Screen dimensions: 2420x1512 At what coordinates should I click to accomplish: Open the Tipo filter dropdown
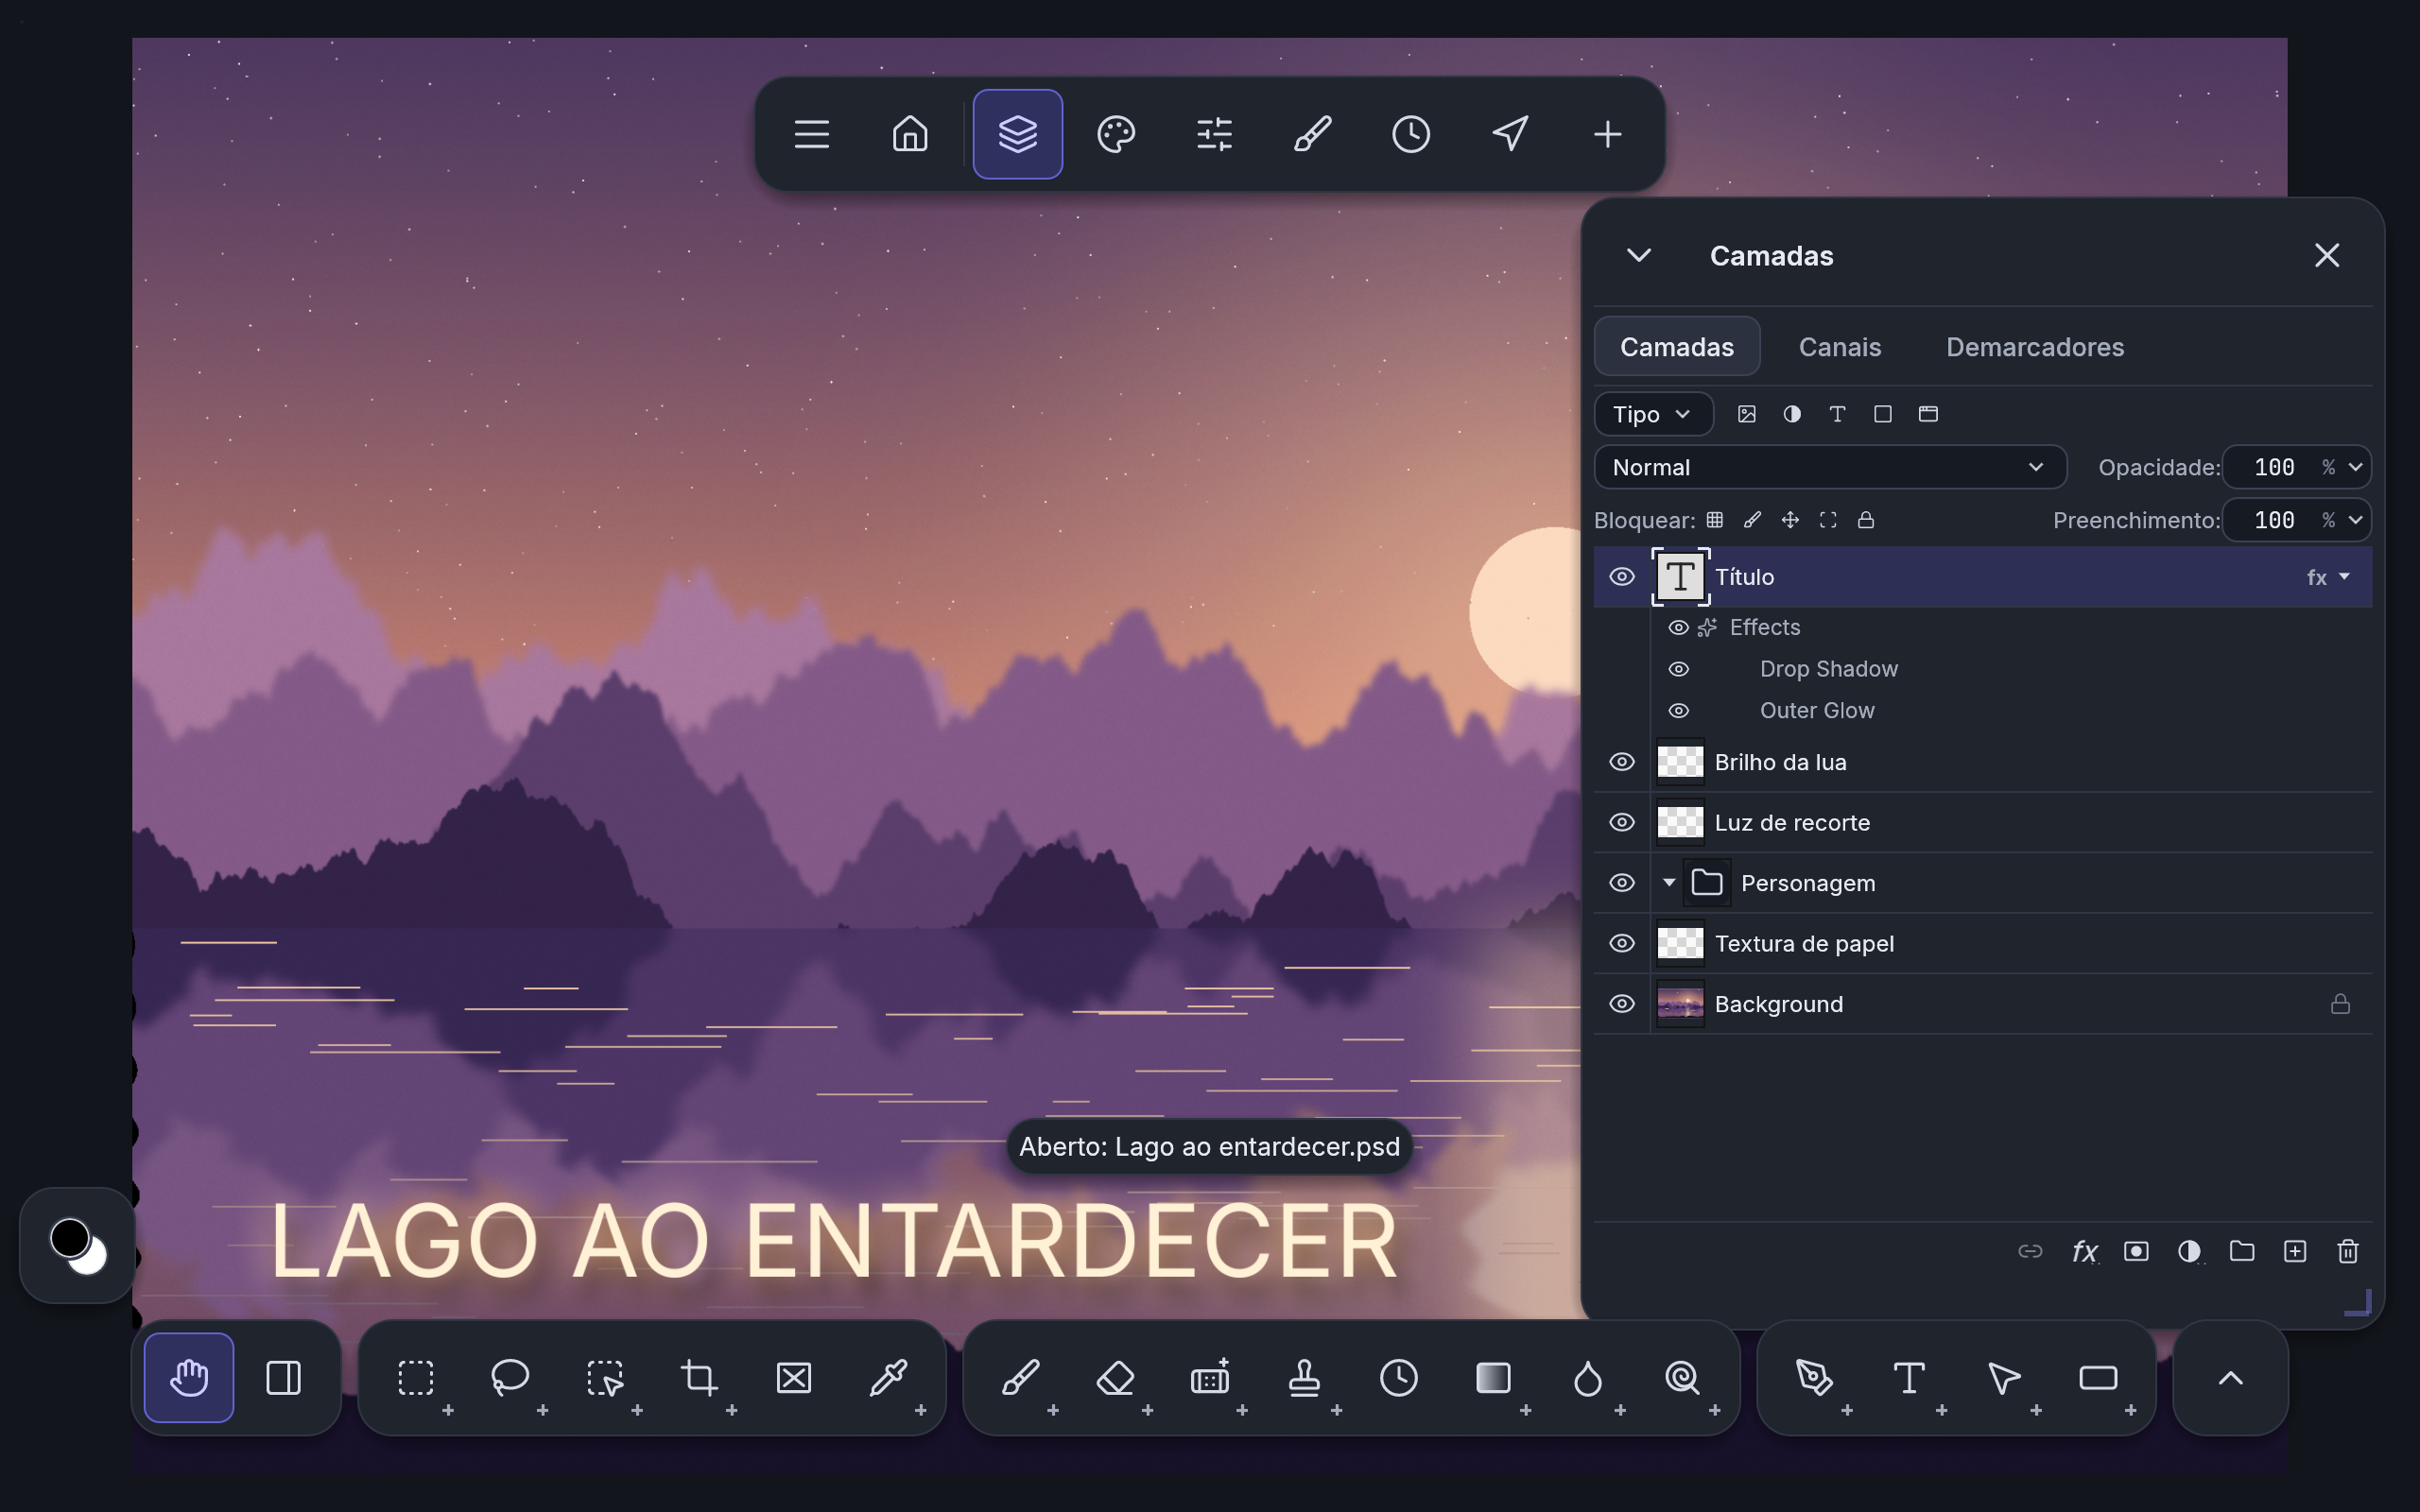pos(1653,414)
